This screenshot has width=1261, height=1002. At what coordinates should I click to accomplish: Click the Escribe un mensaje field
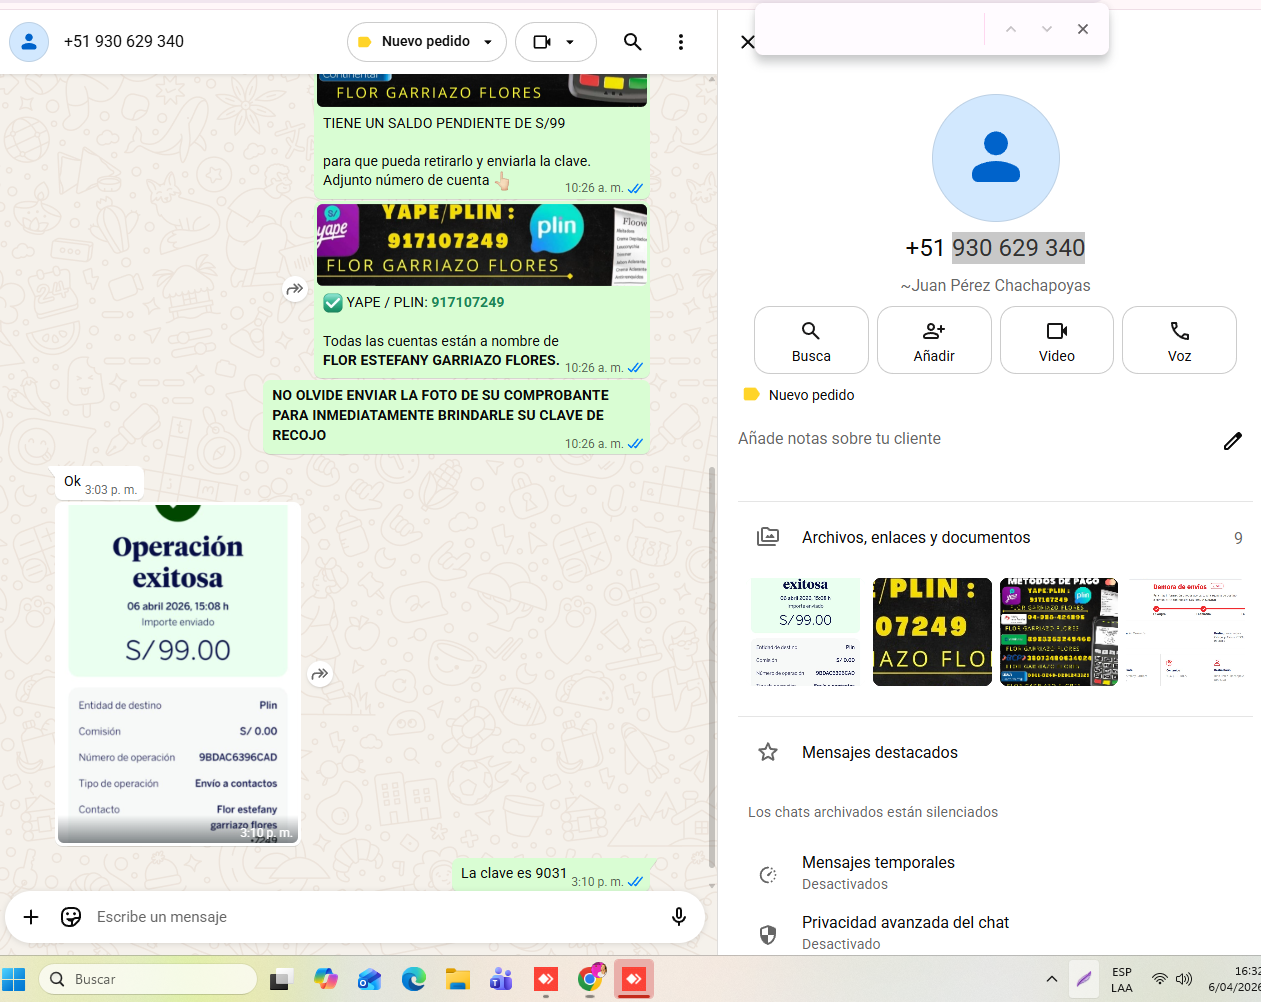coord(370,917)
